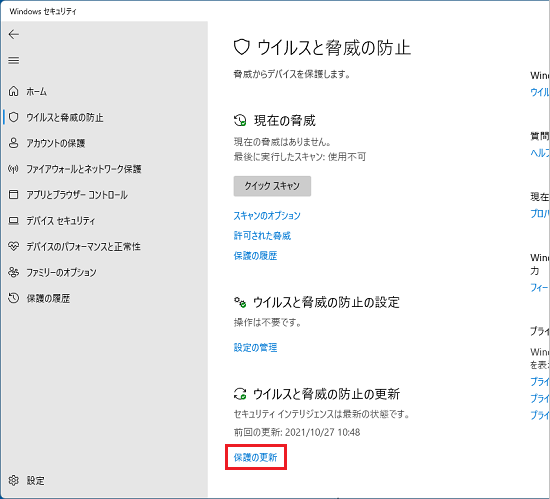This screenshot has width=550, height=499.
Task: Open 保護の履歴 in the sidebar
Action: pyautogui.click(x=48, y=298)
